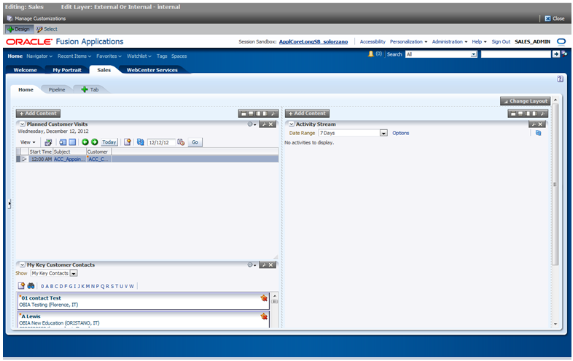Open the gear actions menu on My Key Customer Contacts
This screenshot has height=361, width=573.
pos(251,265)
